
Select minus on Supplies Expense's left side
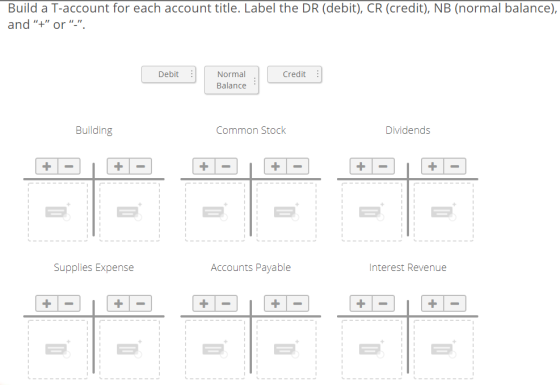pos(69,304)
